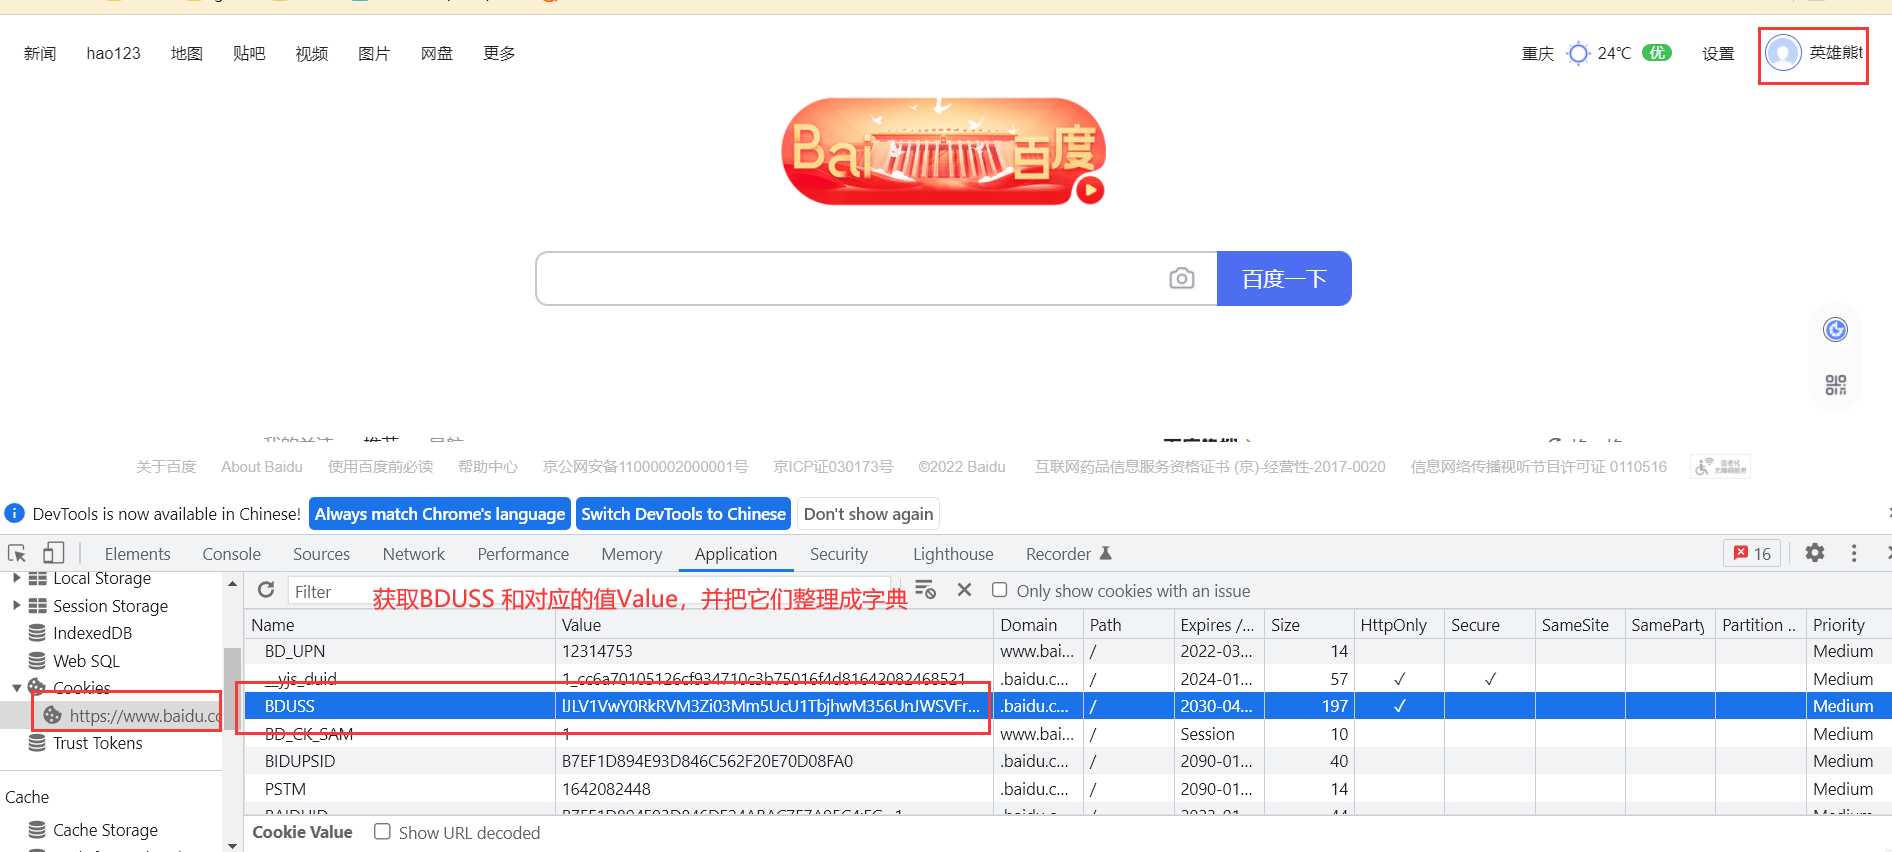Viewport: 1892px width, 852px height.
Task: Open the user avatar profile icon
Action: [x=1783, y=53]
